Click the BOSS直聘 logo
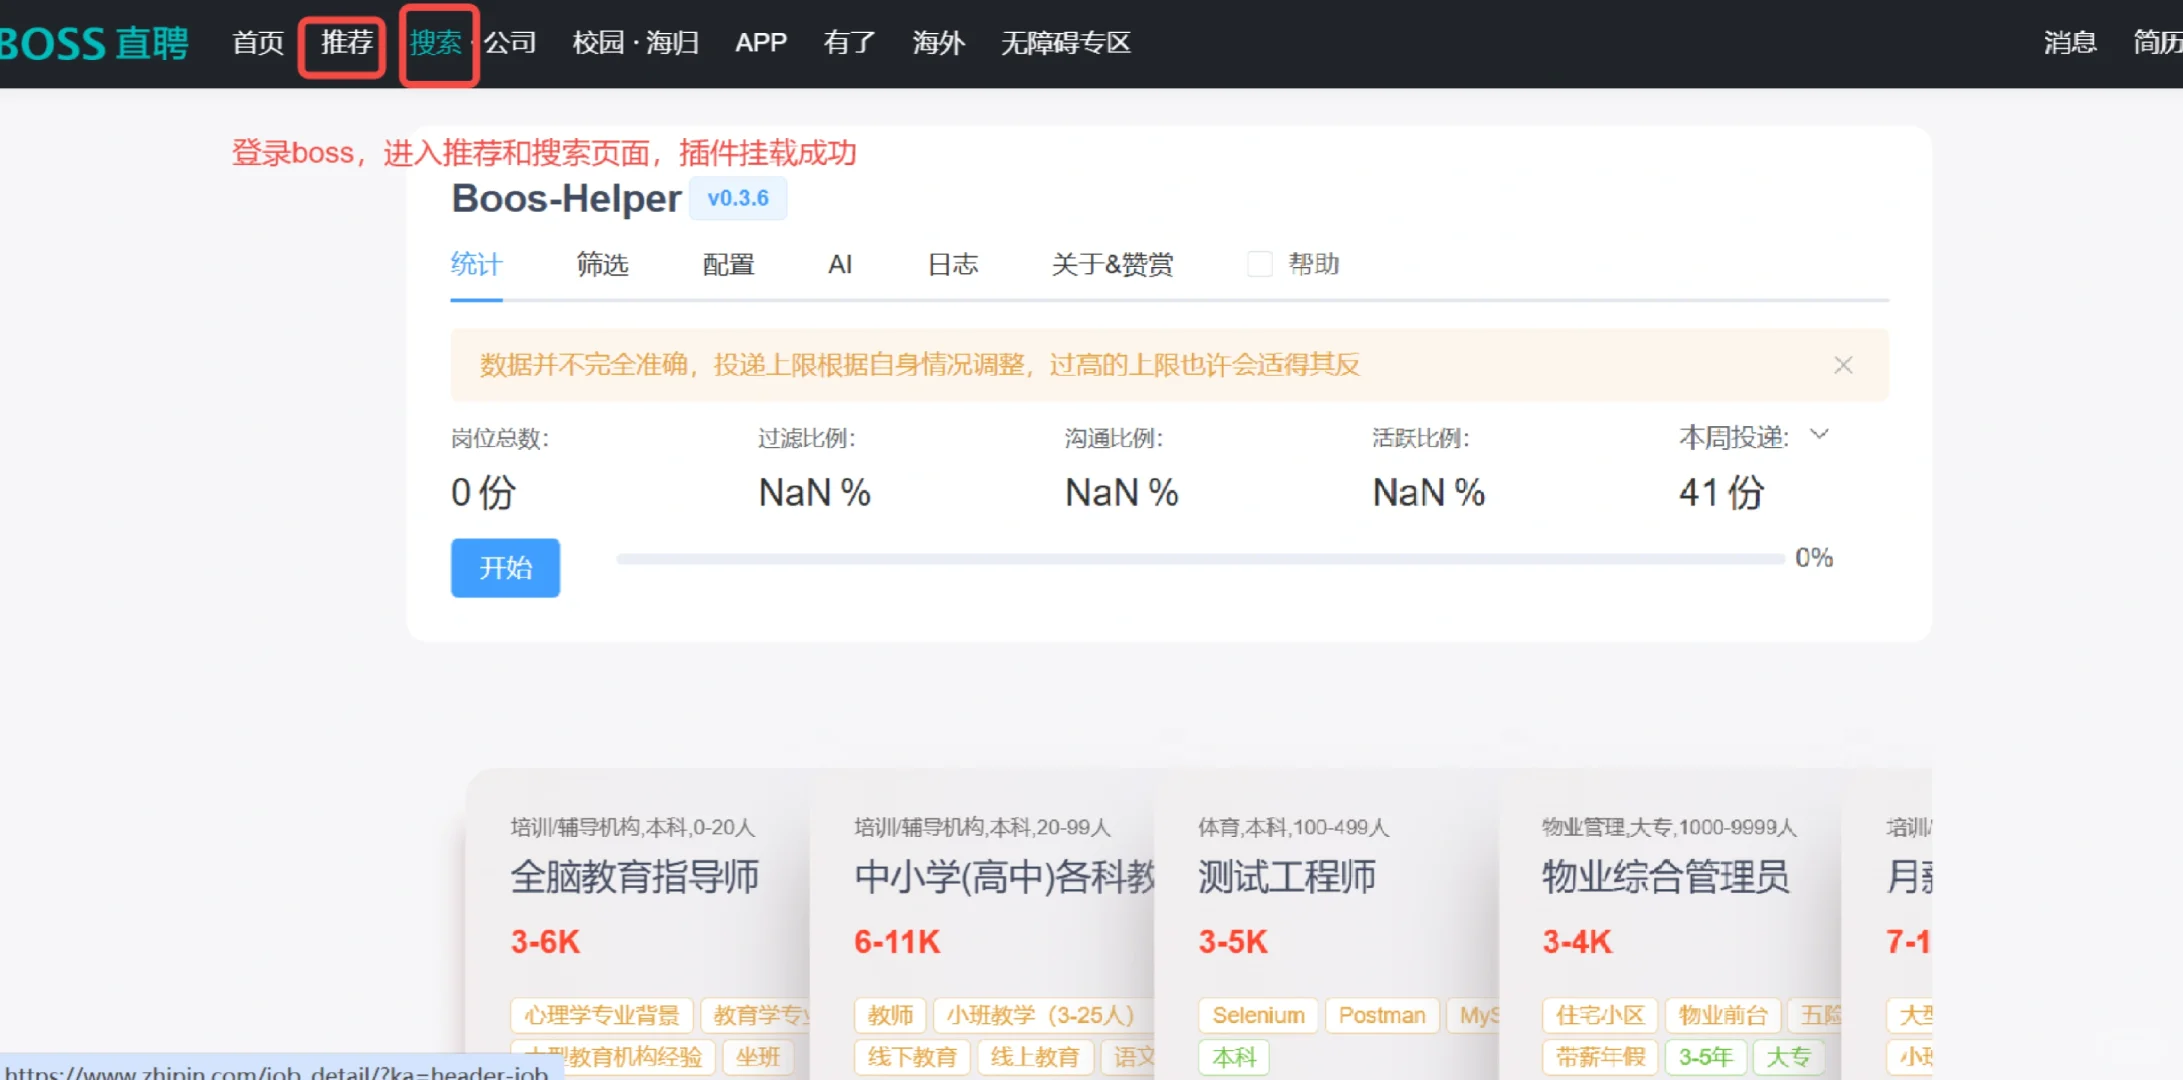This screenshot has height=1080, width=2183. click(93, 43)
